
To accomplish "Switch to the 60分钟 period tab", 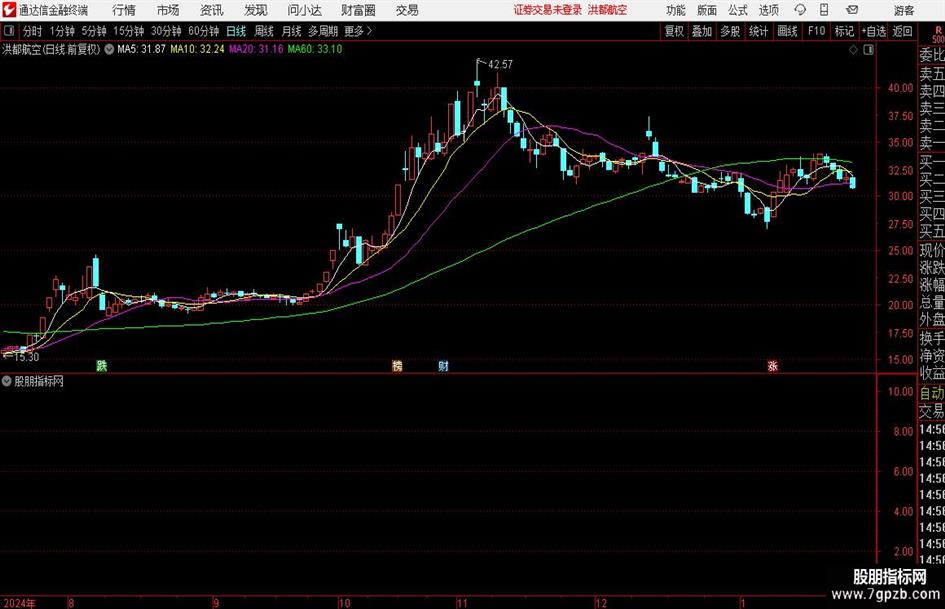I will pos(203,31).
